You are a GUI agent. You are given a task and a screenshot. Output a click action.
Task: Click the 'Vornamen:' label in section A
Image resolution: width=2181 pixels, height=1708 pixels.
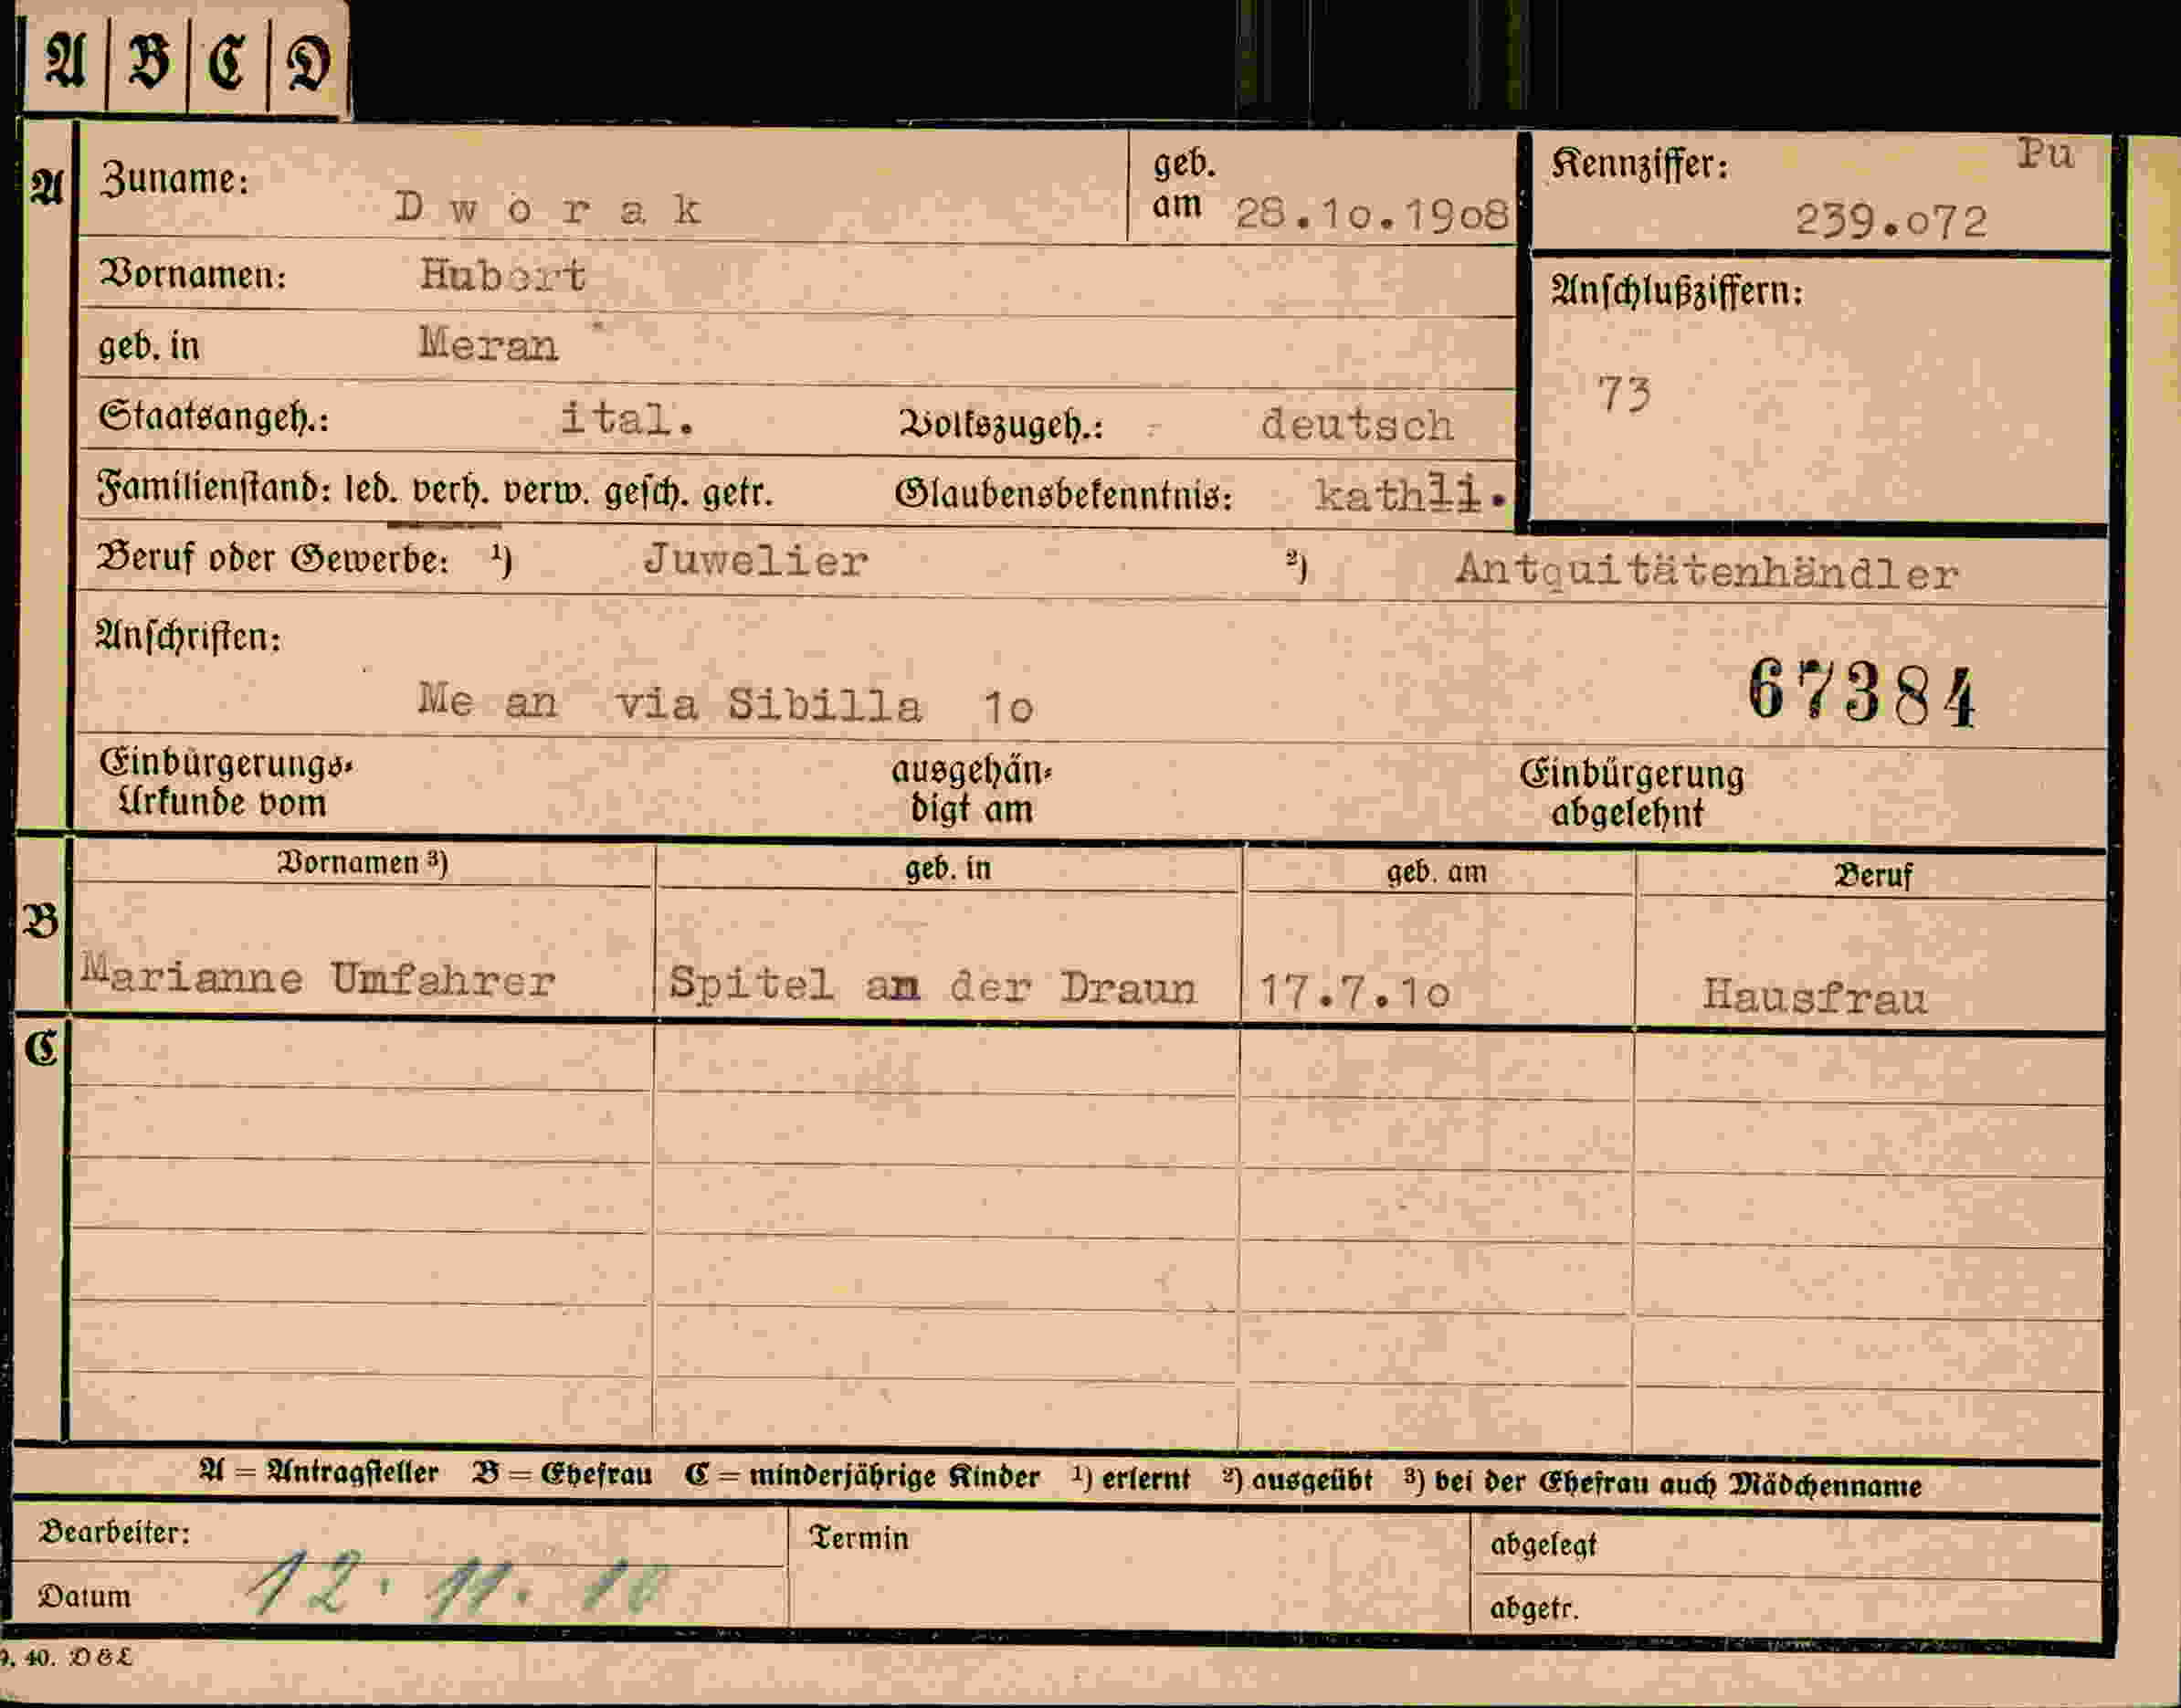[192, 273]
